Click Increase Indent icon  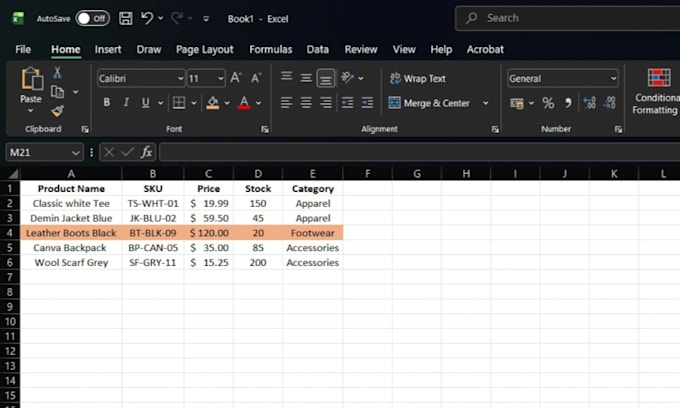pos(367,103)
